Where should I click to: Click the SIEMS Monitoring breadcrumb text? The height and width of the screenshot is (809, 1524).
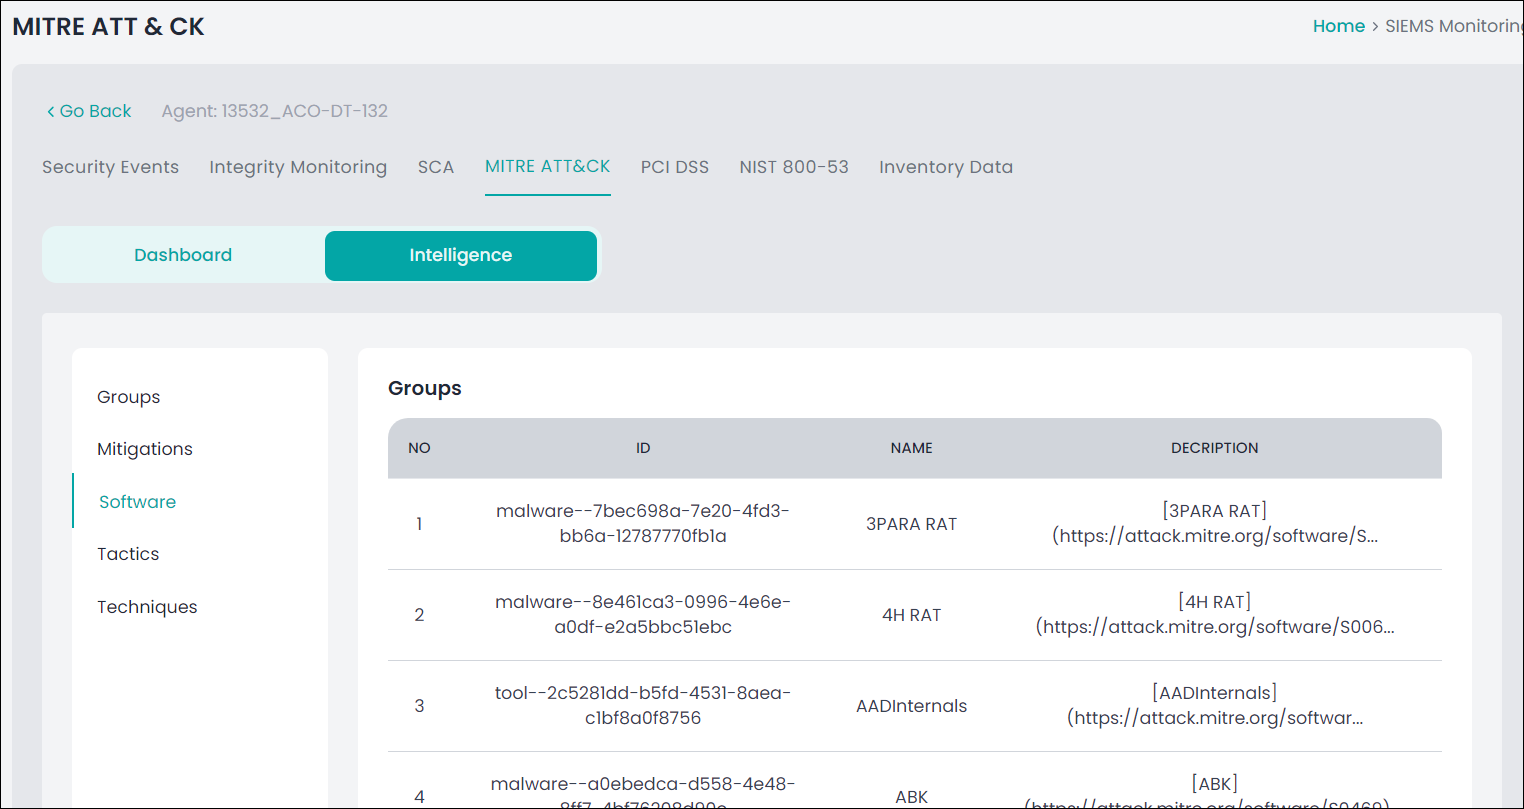(x=1454, y=26)
